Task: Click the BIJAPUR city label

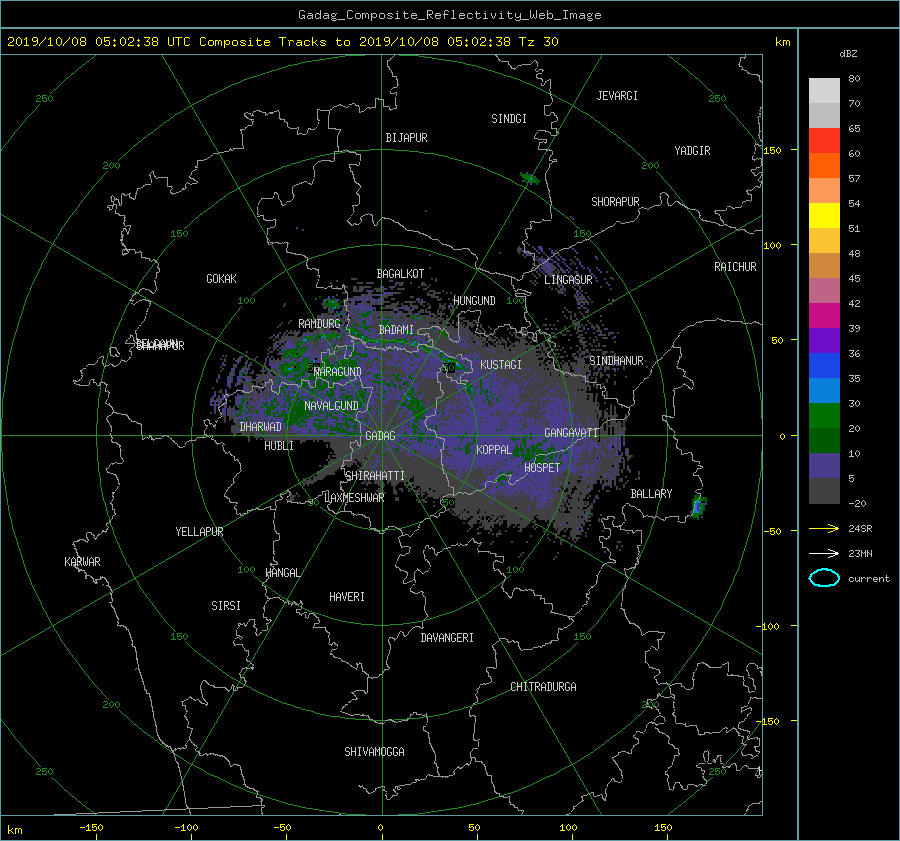Action: [x=406, y=138]
